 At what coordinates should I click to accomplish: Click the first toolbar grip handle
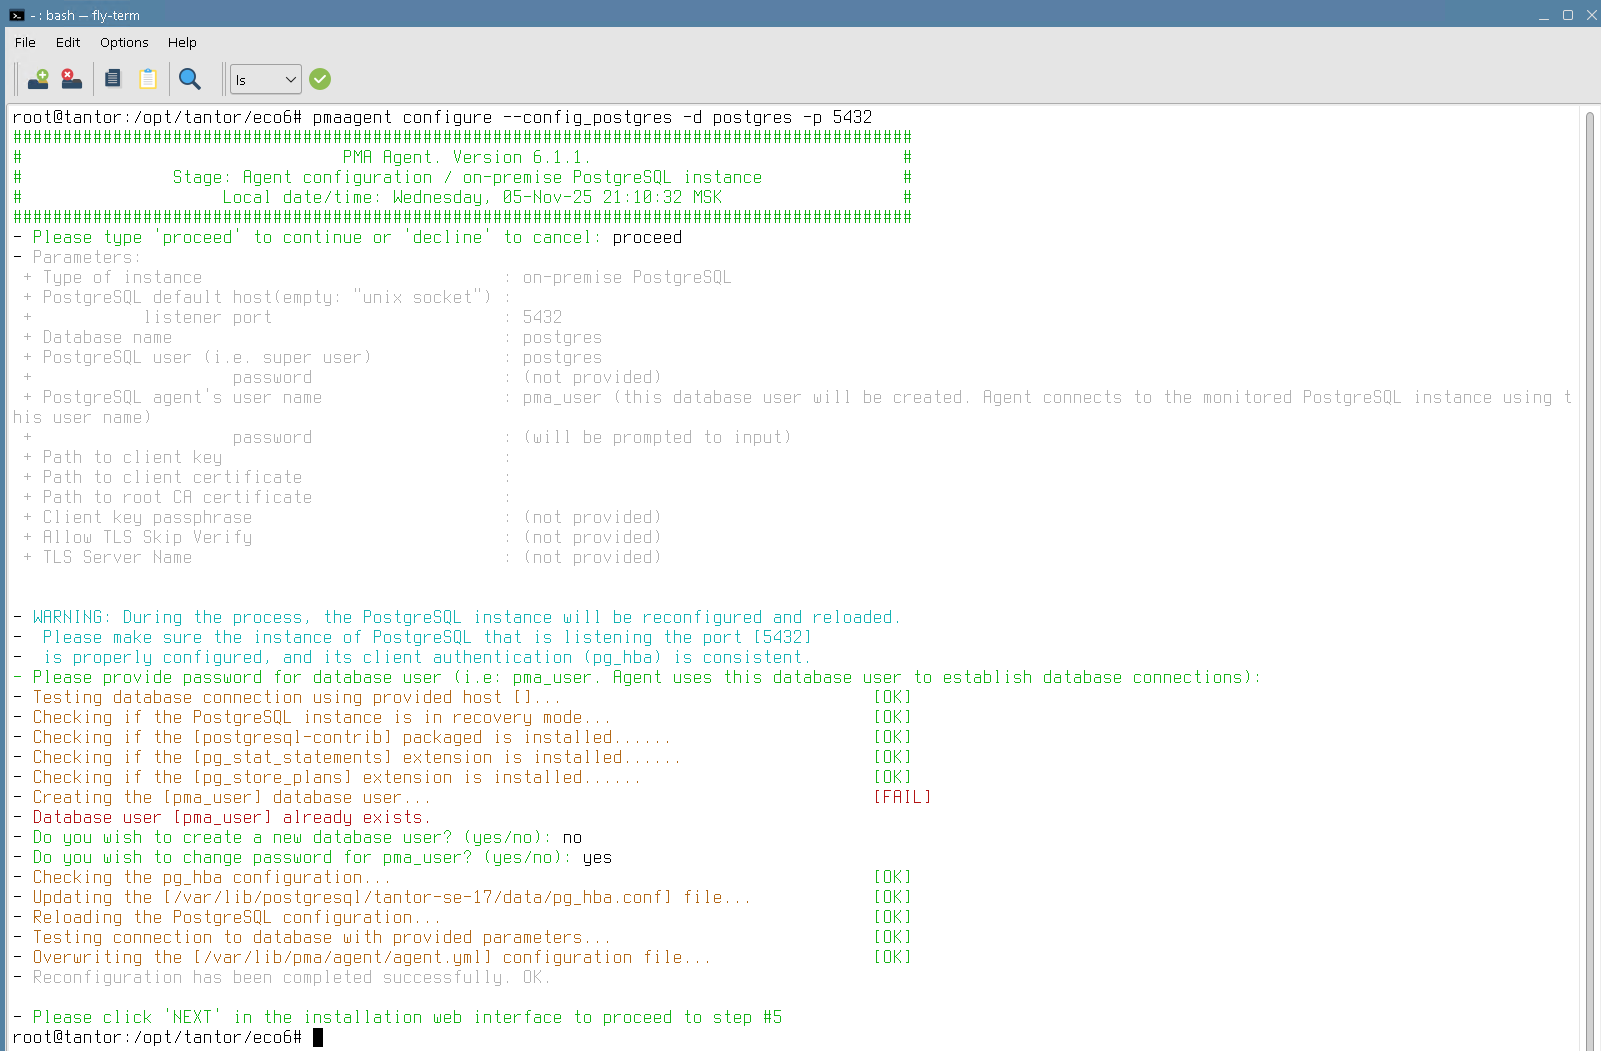pyautogui.click(x=16, y=79)
